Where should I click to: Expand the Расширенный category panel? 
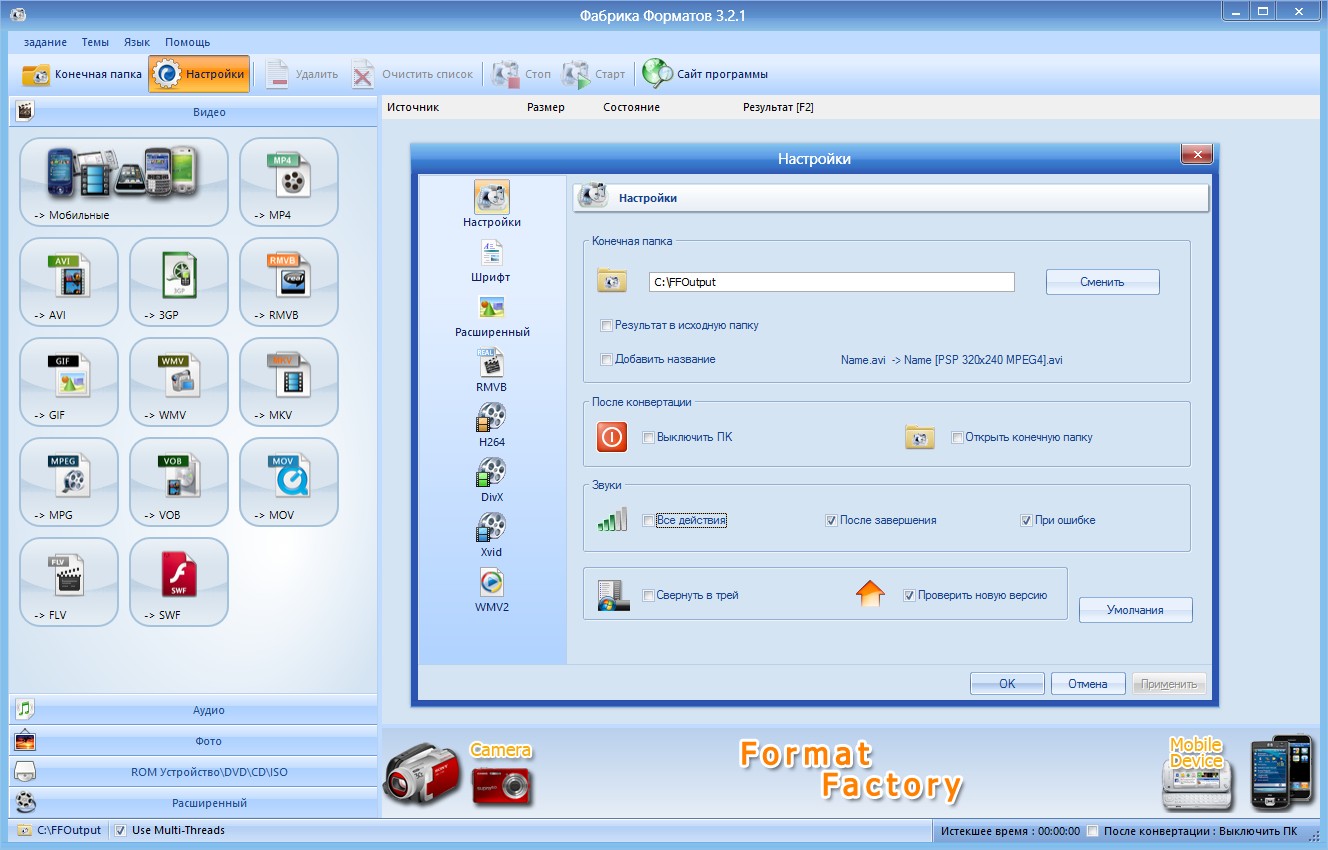(x=193, y=803)
